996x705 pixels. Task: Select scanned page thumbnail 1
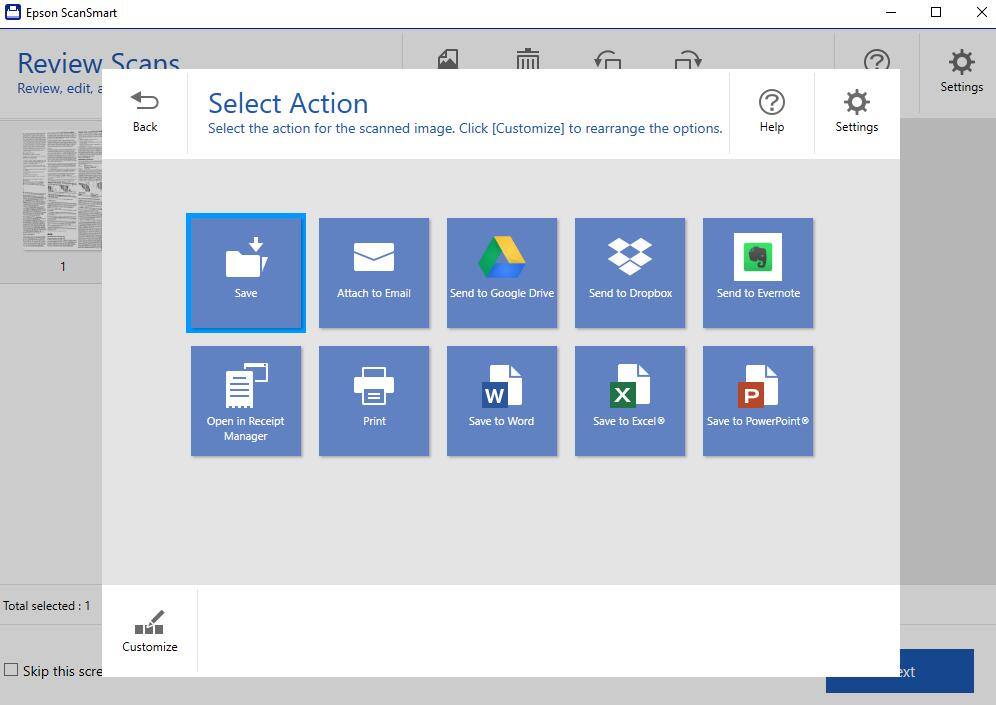click(x=62, y=192)
